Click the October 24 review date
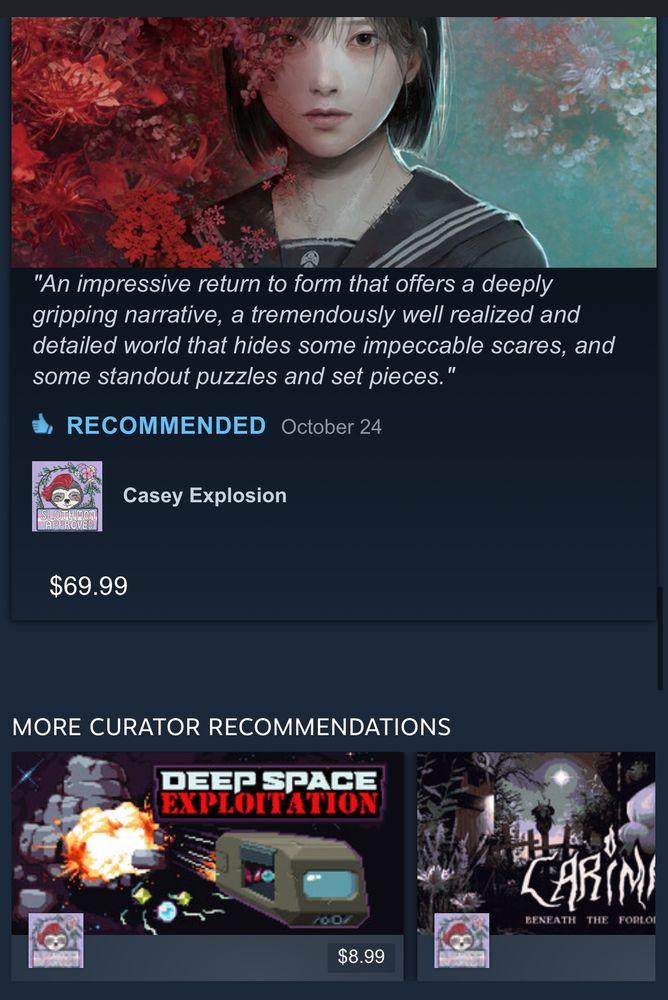 point(331,427)
